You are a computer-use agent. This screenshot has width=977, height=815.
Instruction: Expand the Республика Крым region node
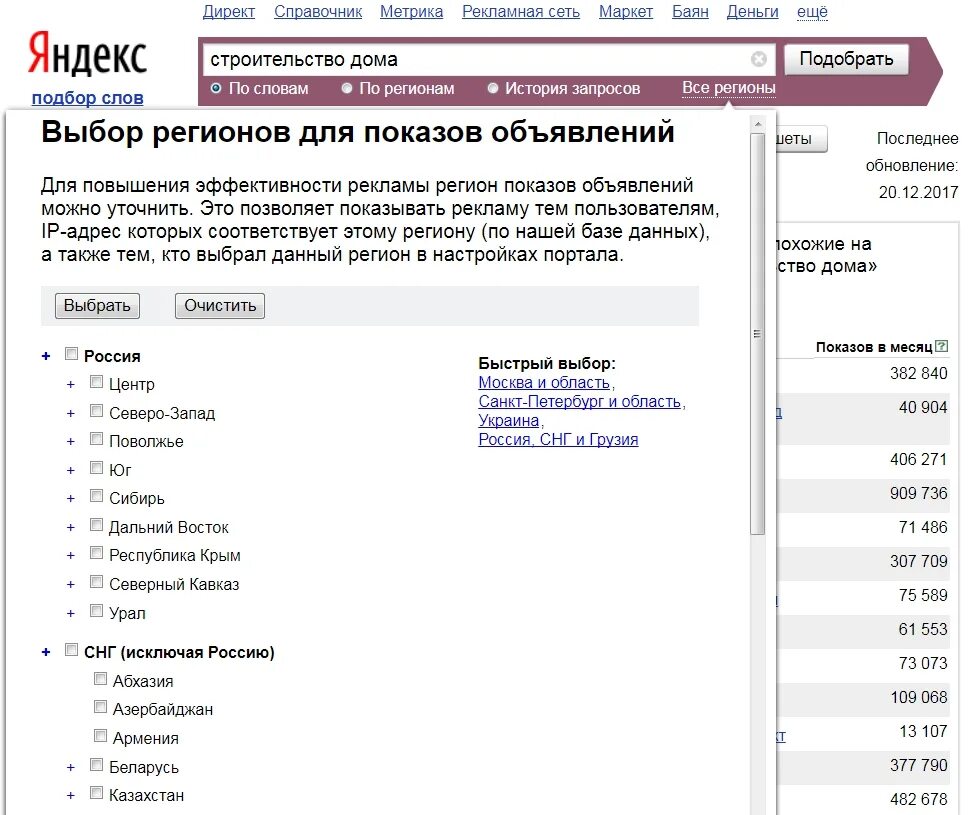[70, 556]
